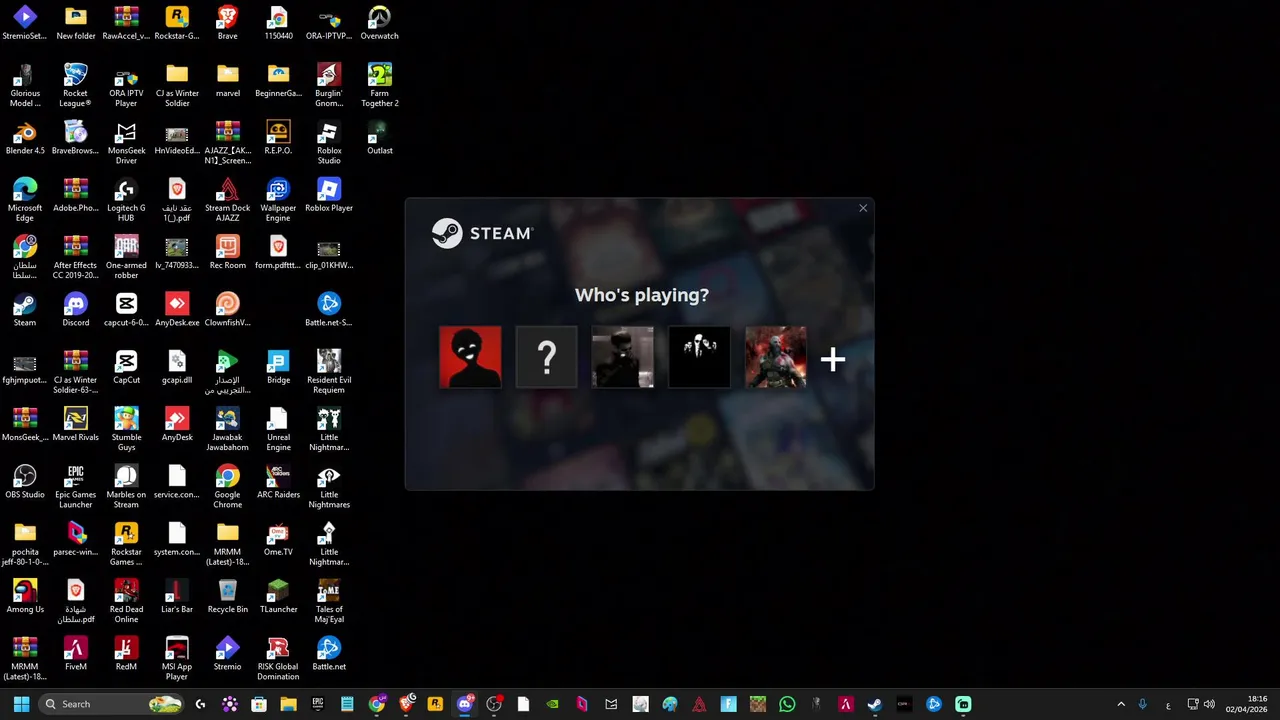Open Wallpaper Engine desktop shortcut
Screen dimensions: 1280x720
278,200
